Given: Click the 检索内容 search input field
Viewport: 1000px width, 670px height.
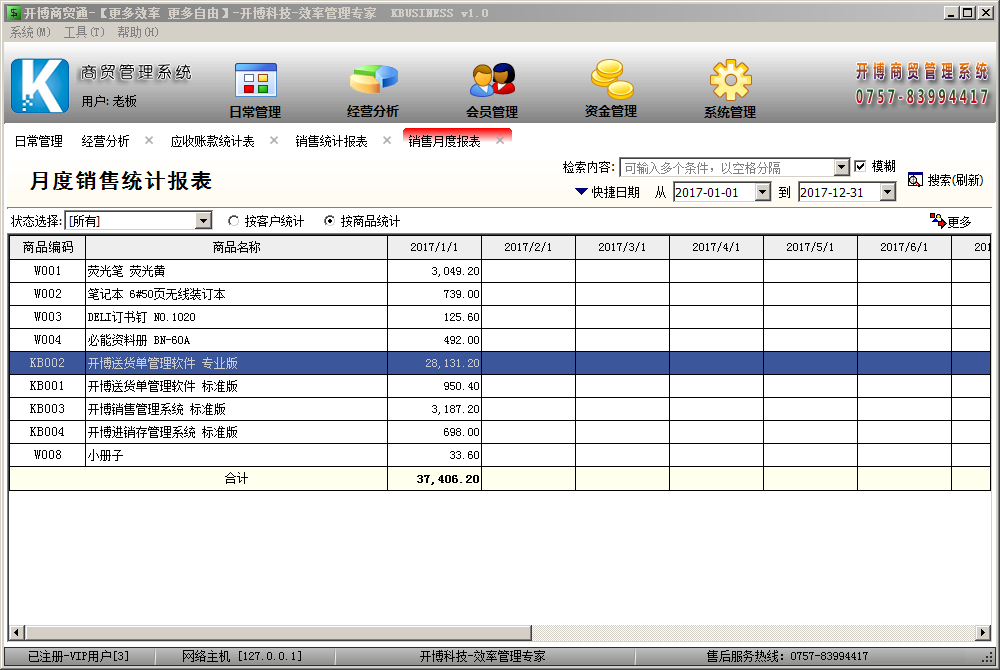Looking at the screenshot, I should tap(727, 167).
